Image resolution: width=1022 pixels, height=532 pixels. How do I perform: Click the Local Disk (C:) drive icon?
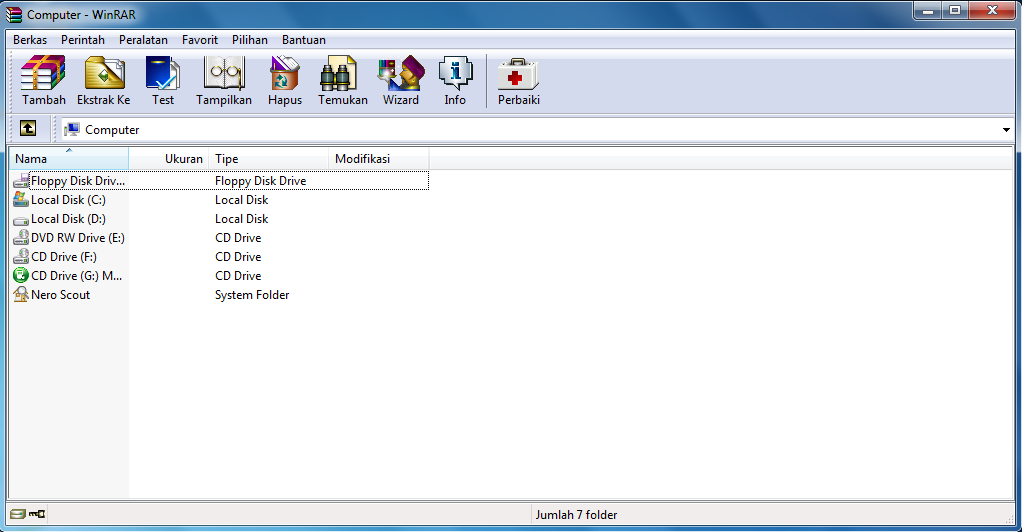pyautogui.click(x=21, y=200)
